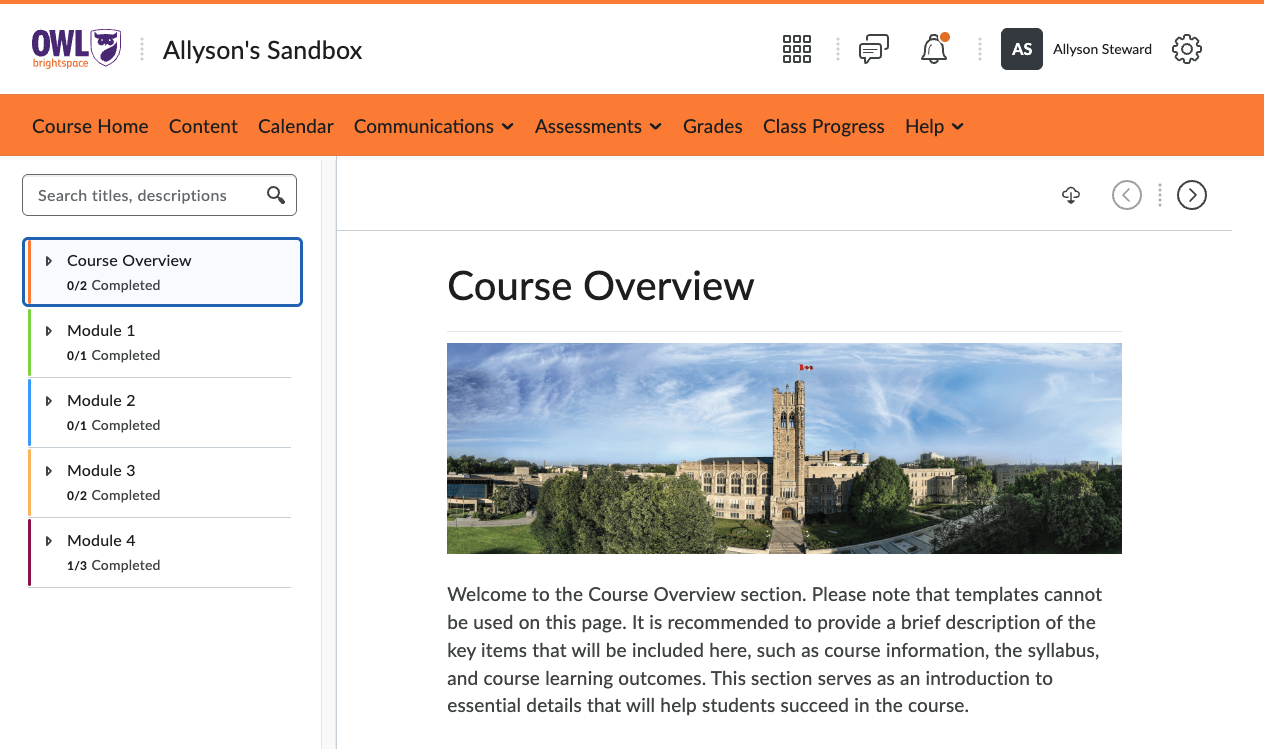
Task: Navigate to Course Home
Action: click(90, 126)
